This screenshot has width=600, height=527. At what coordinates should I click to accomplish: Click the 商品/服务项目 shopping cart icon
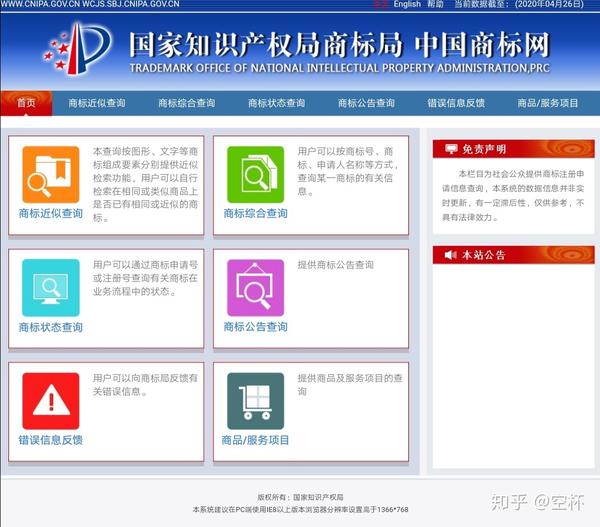[256, 401]
